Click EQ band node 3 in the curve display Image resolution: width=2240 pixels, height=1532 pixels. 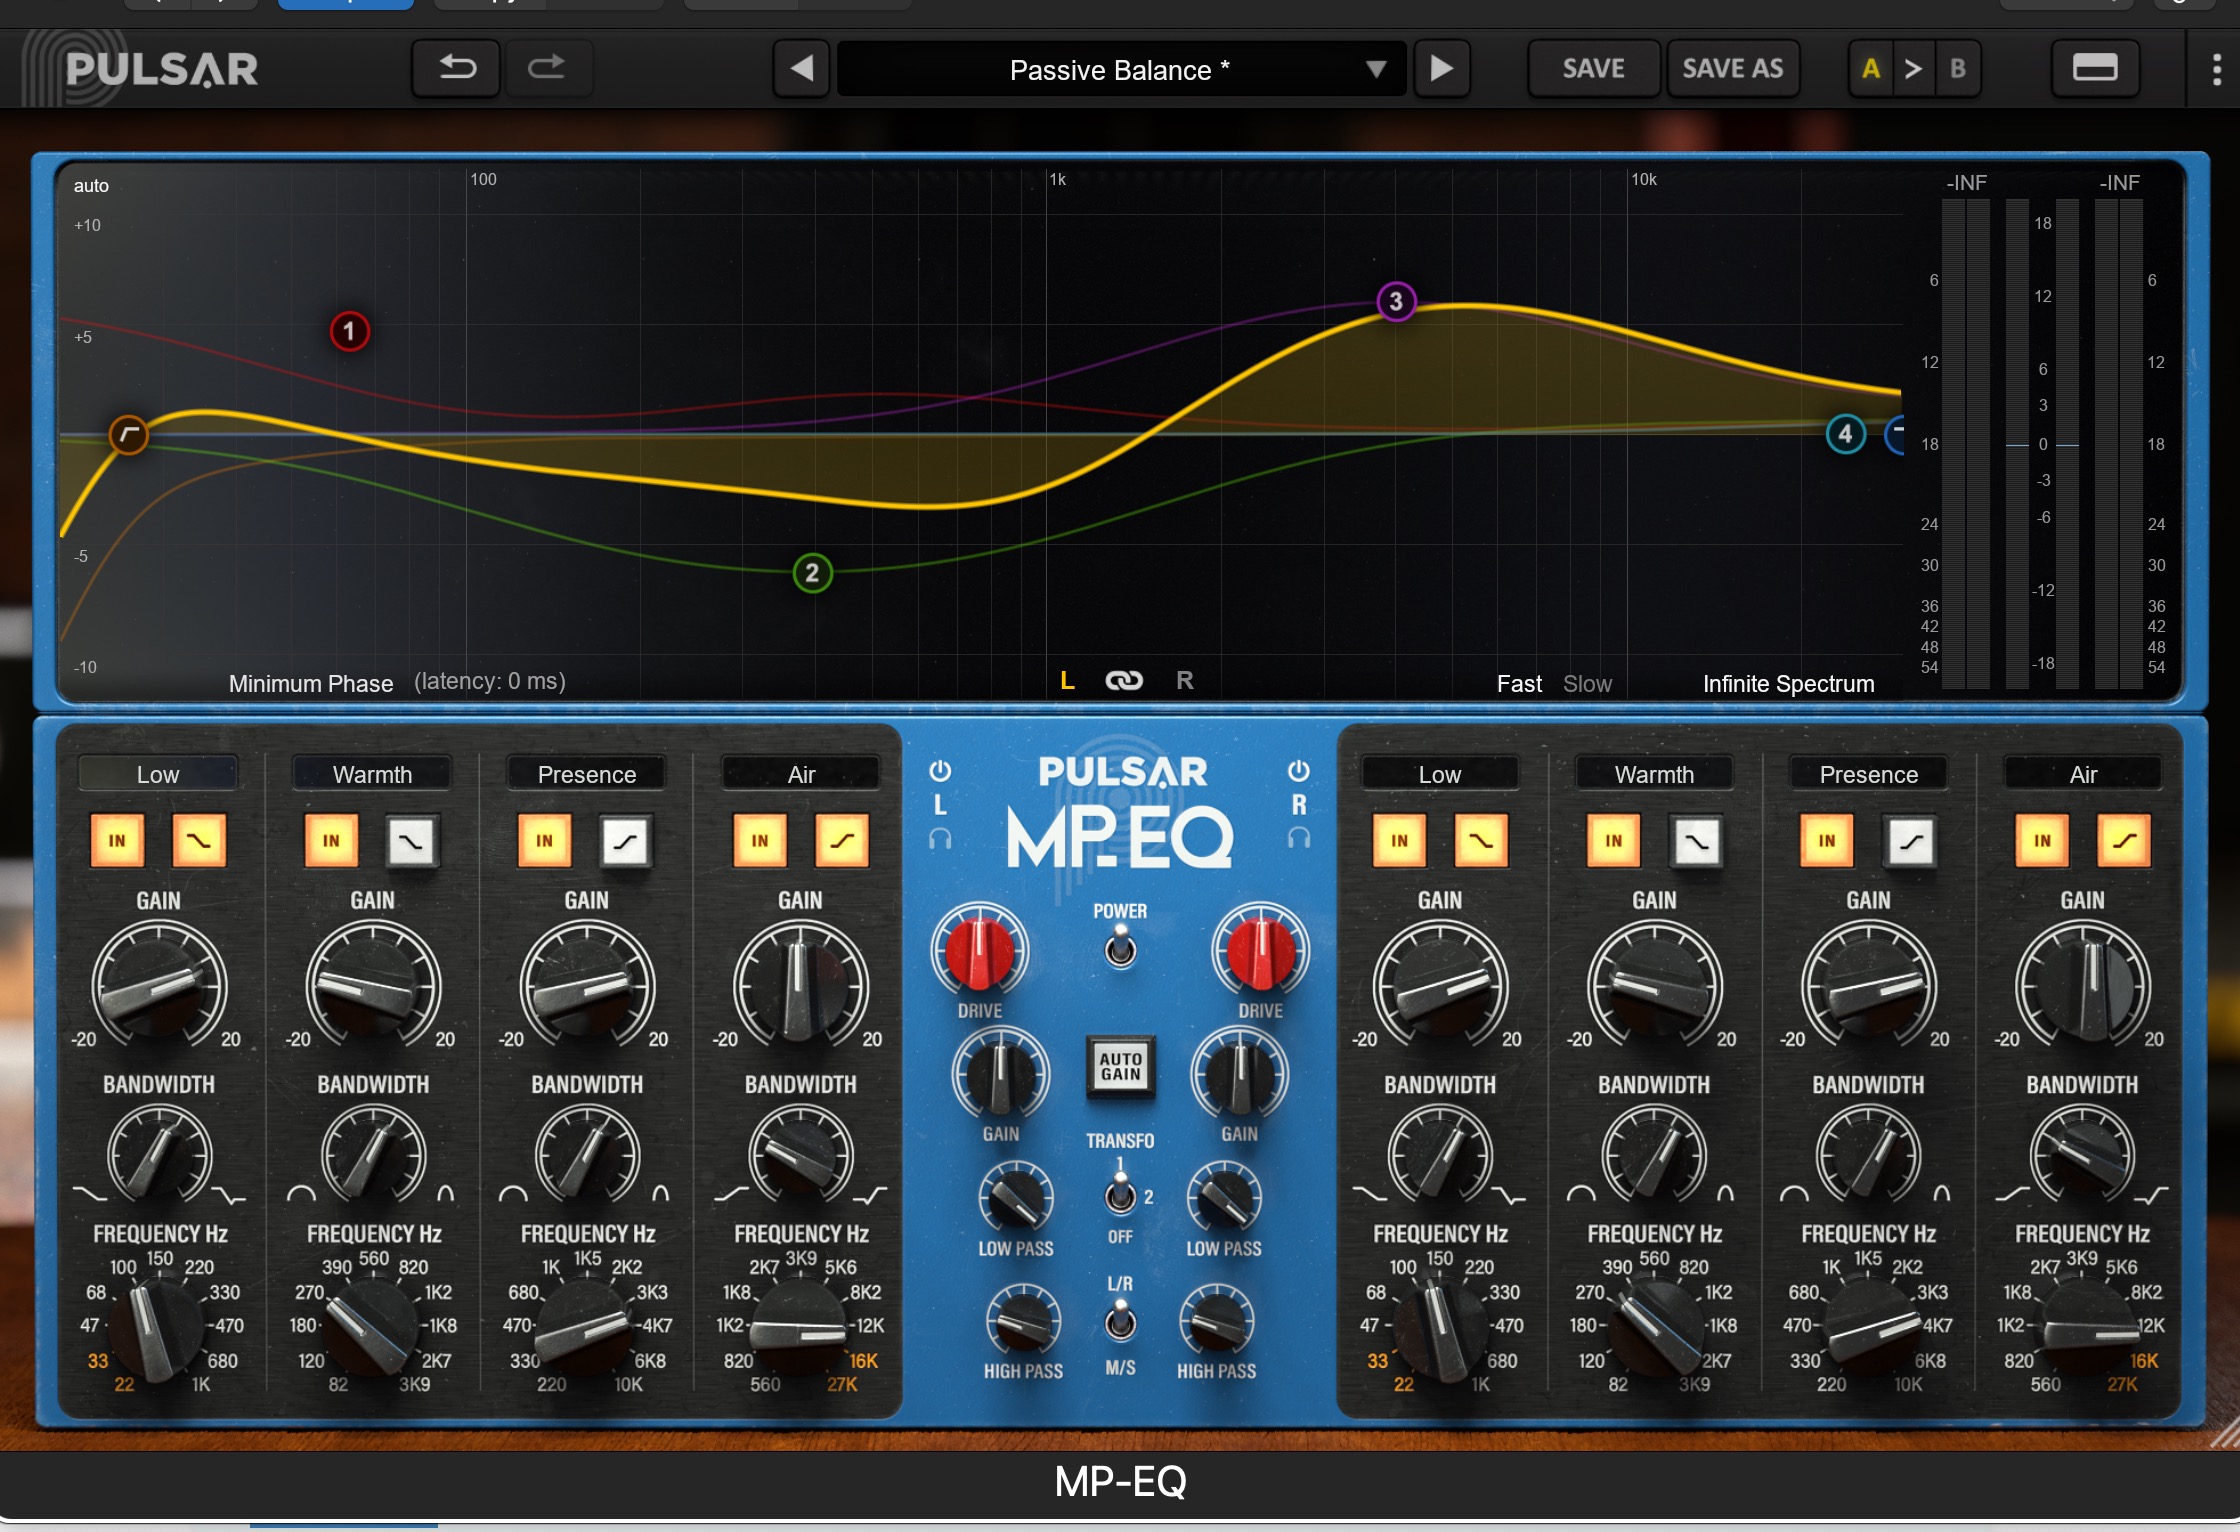click(1396, 301)
